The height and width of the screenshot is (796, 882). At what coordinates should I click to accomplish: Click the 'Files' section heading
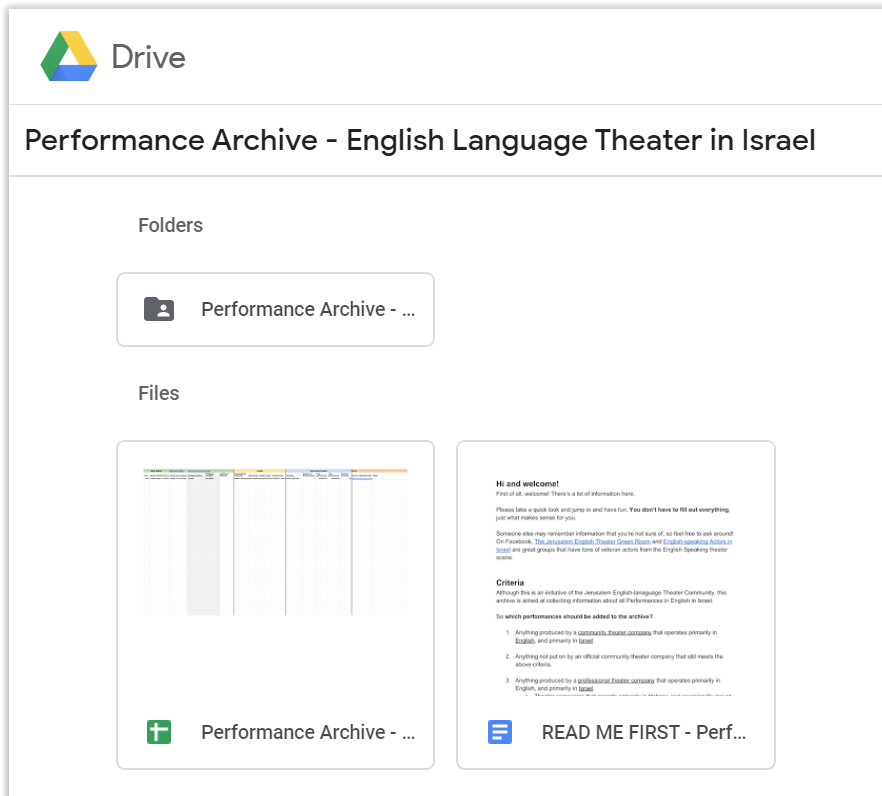[x=158, y=393]
